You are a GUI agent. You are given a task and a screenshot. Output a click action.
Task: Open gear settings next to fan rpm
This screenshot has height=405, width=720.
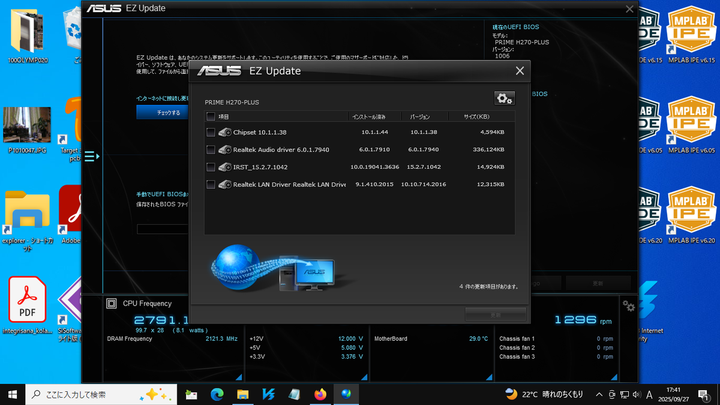[628, 306]
